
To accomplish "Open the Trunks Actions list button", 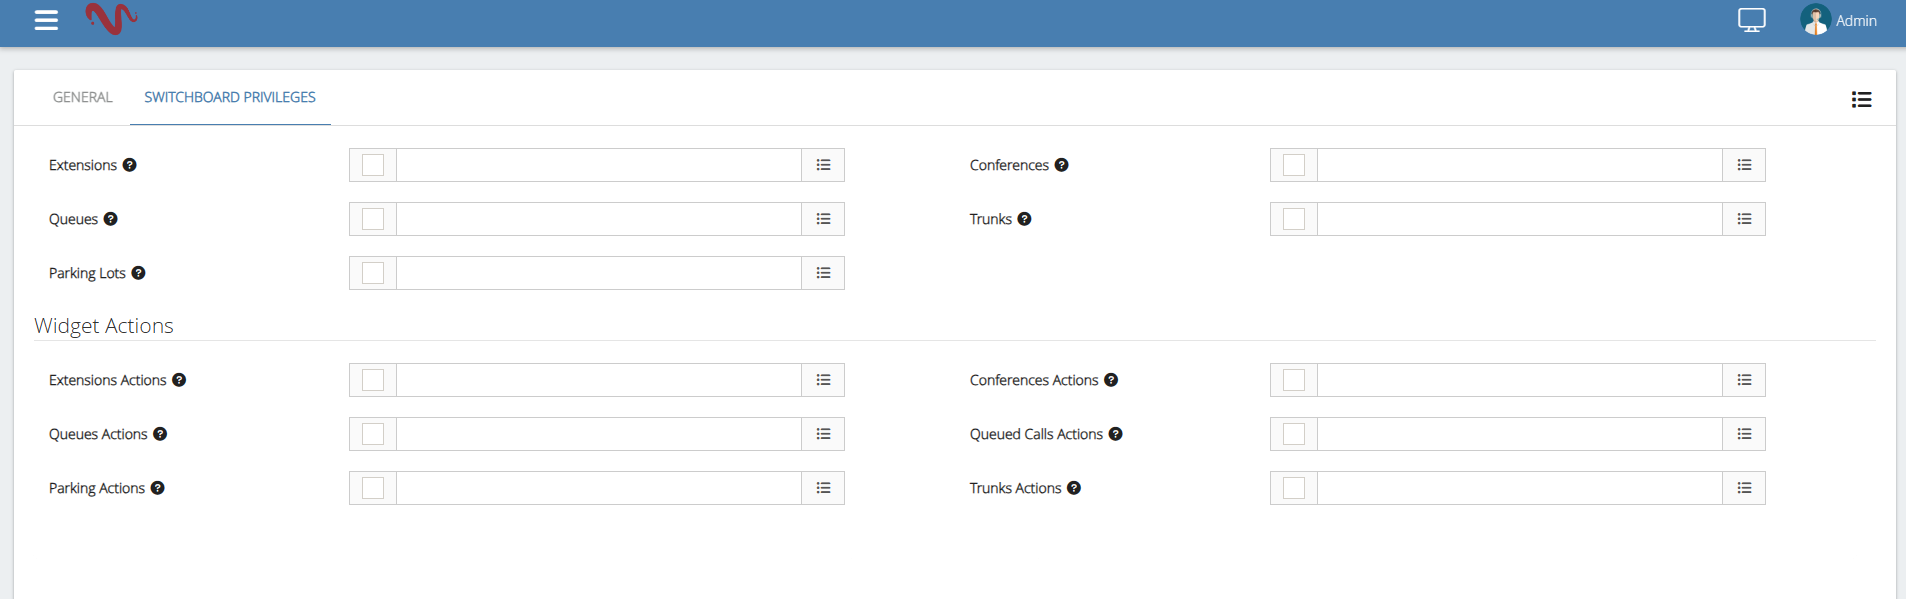I will point(1744,488).
